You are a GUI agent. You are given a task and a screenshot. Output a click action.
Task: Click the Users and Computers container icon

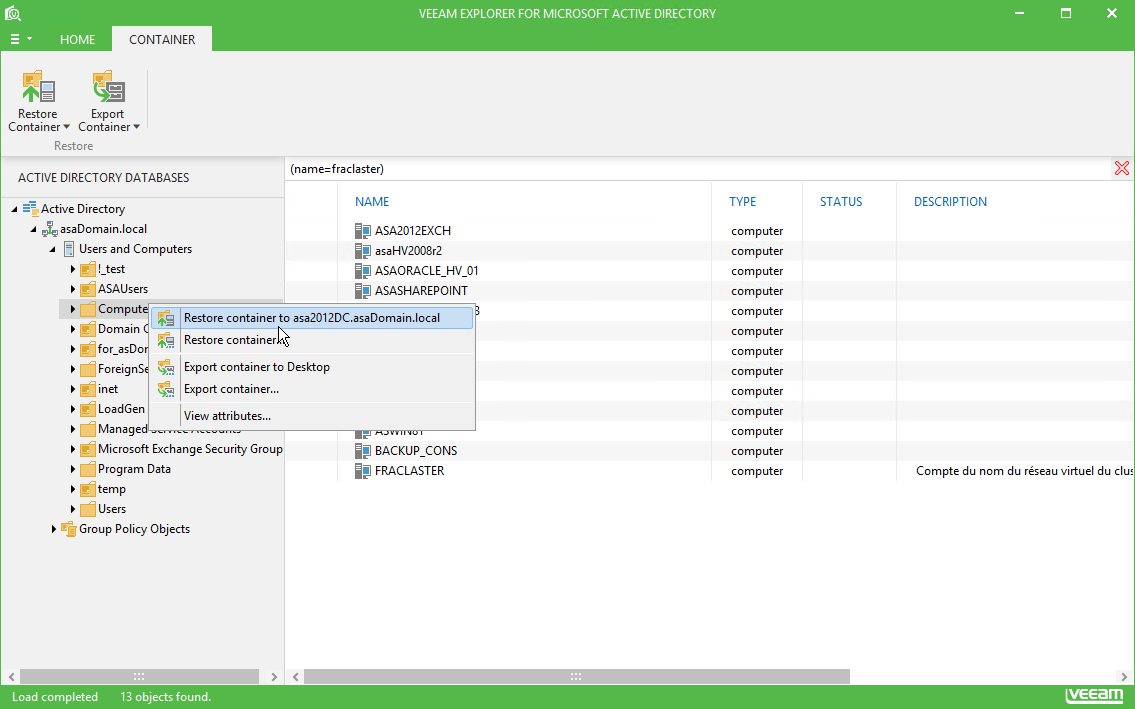click(x=69, y=249)
